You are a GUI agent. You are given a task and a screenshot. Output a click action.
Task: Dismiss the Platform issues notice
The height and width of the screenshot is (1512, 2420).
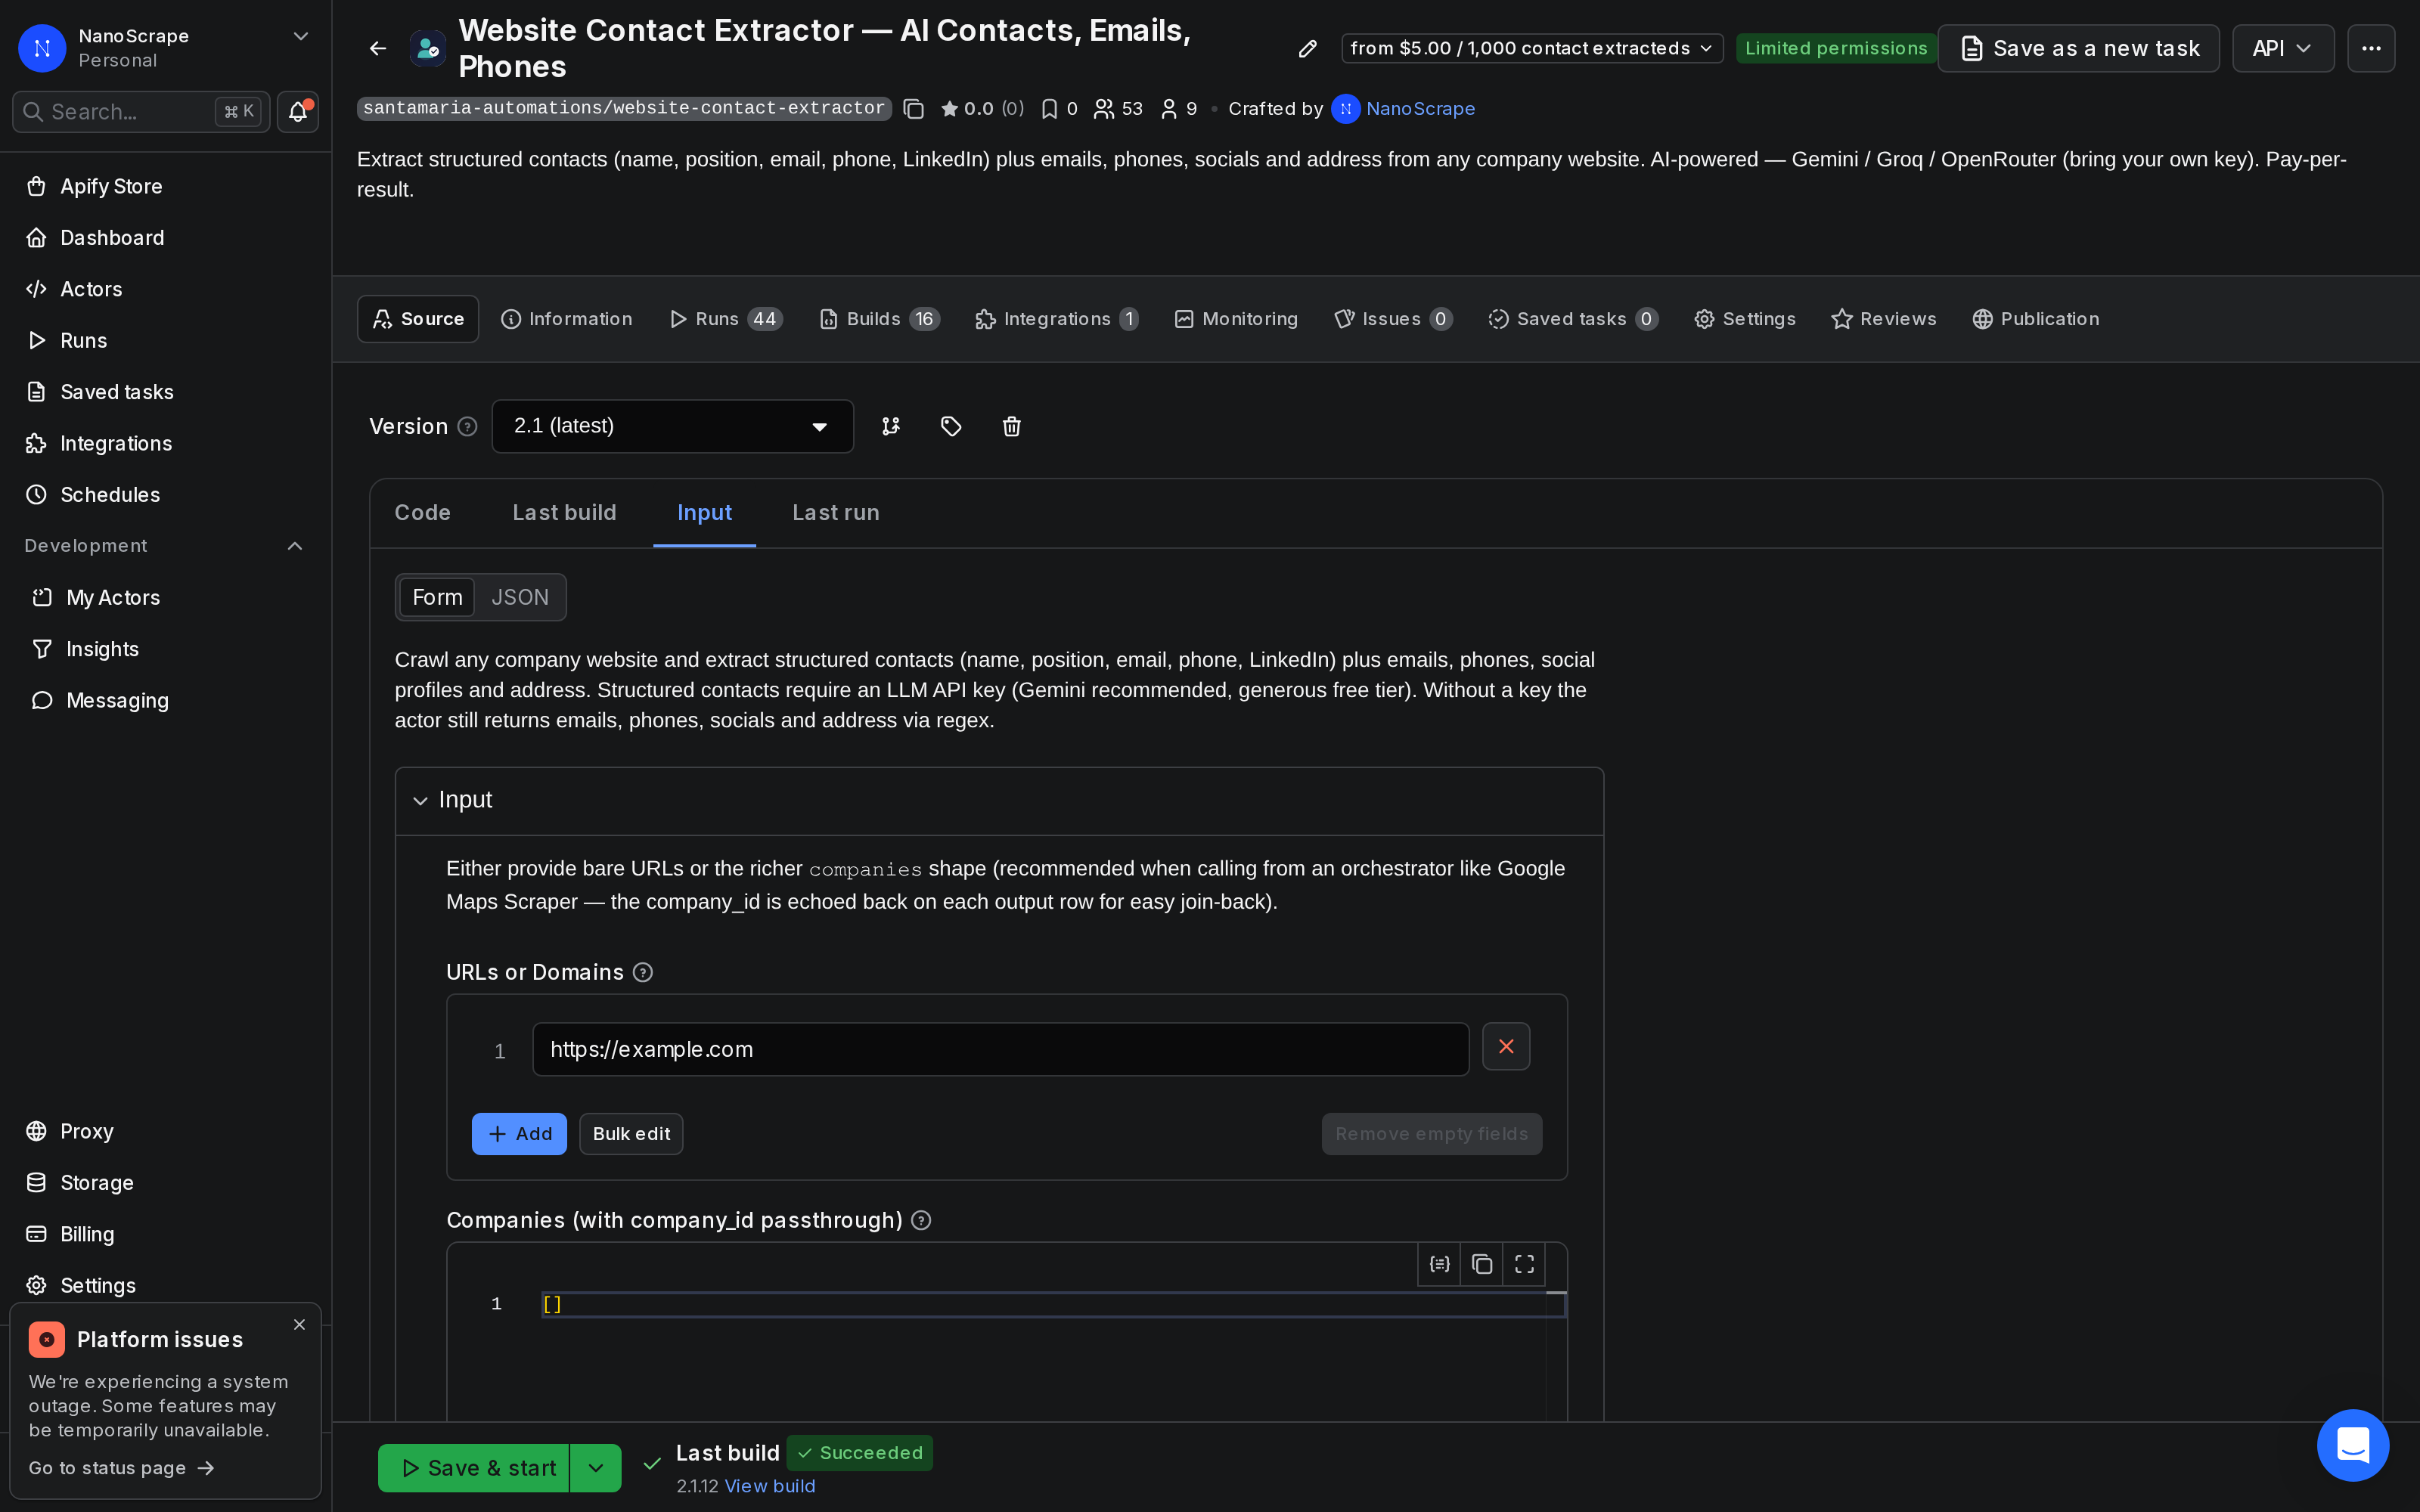pyautogui.click(x=299, y=1324)
